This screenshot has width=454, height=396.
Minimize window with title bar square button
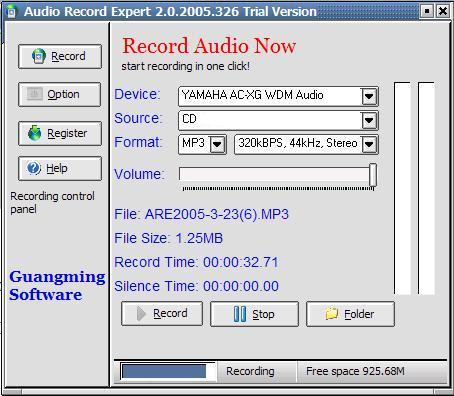point(427,11)
